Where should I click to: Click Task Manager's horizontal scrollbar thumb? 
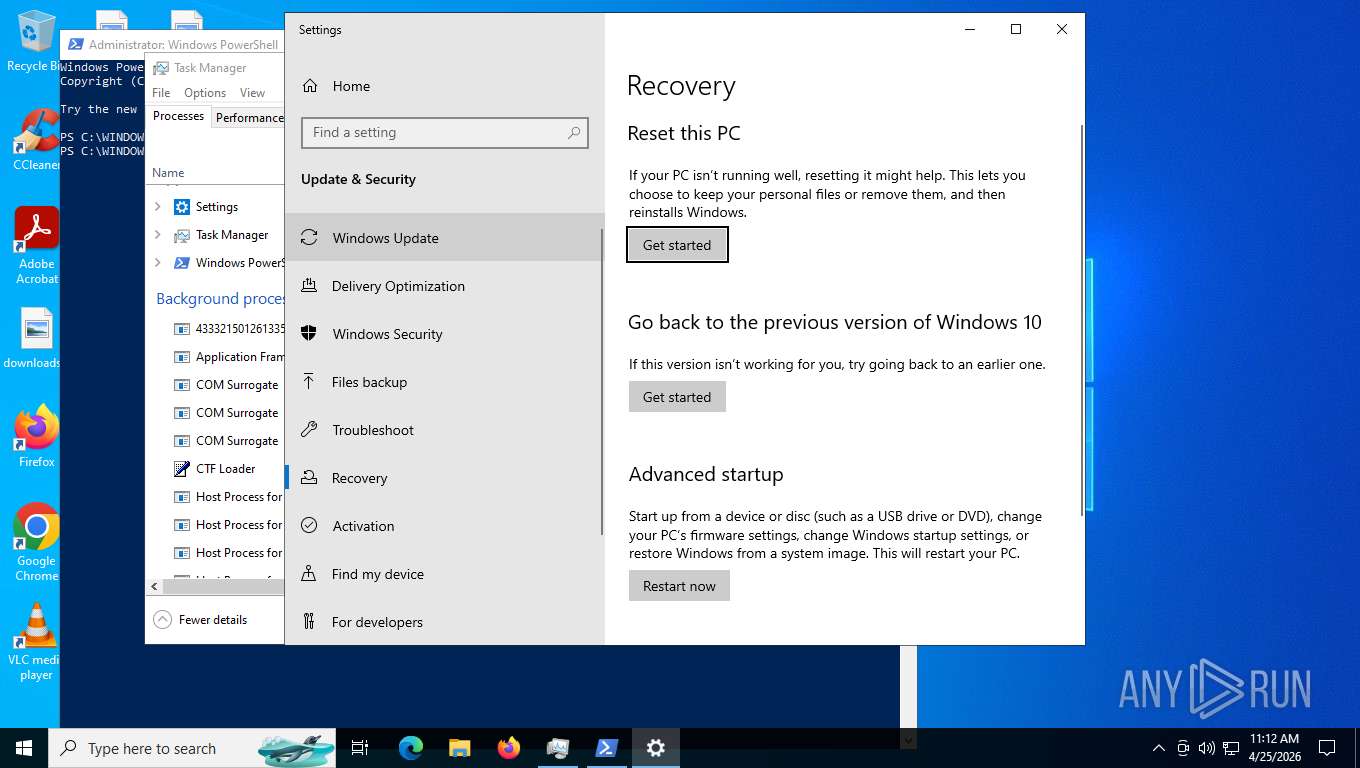point(224,586)
